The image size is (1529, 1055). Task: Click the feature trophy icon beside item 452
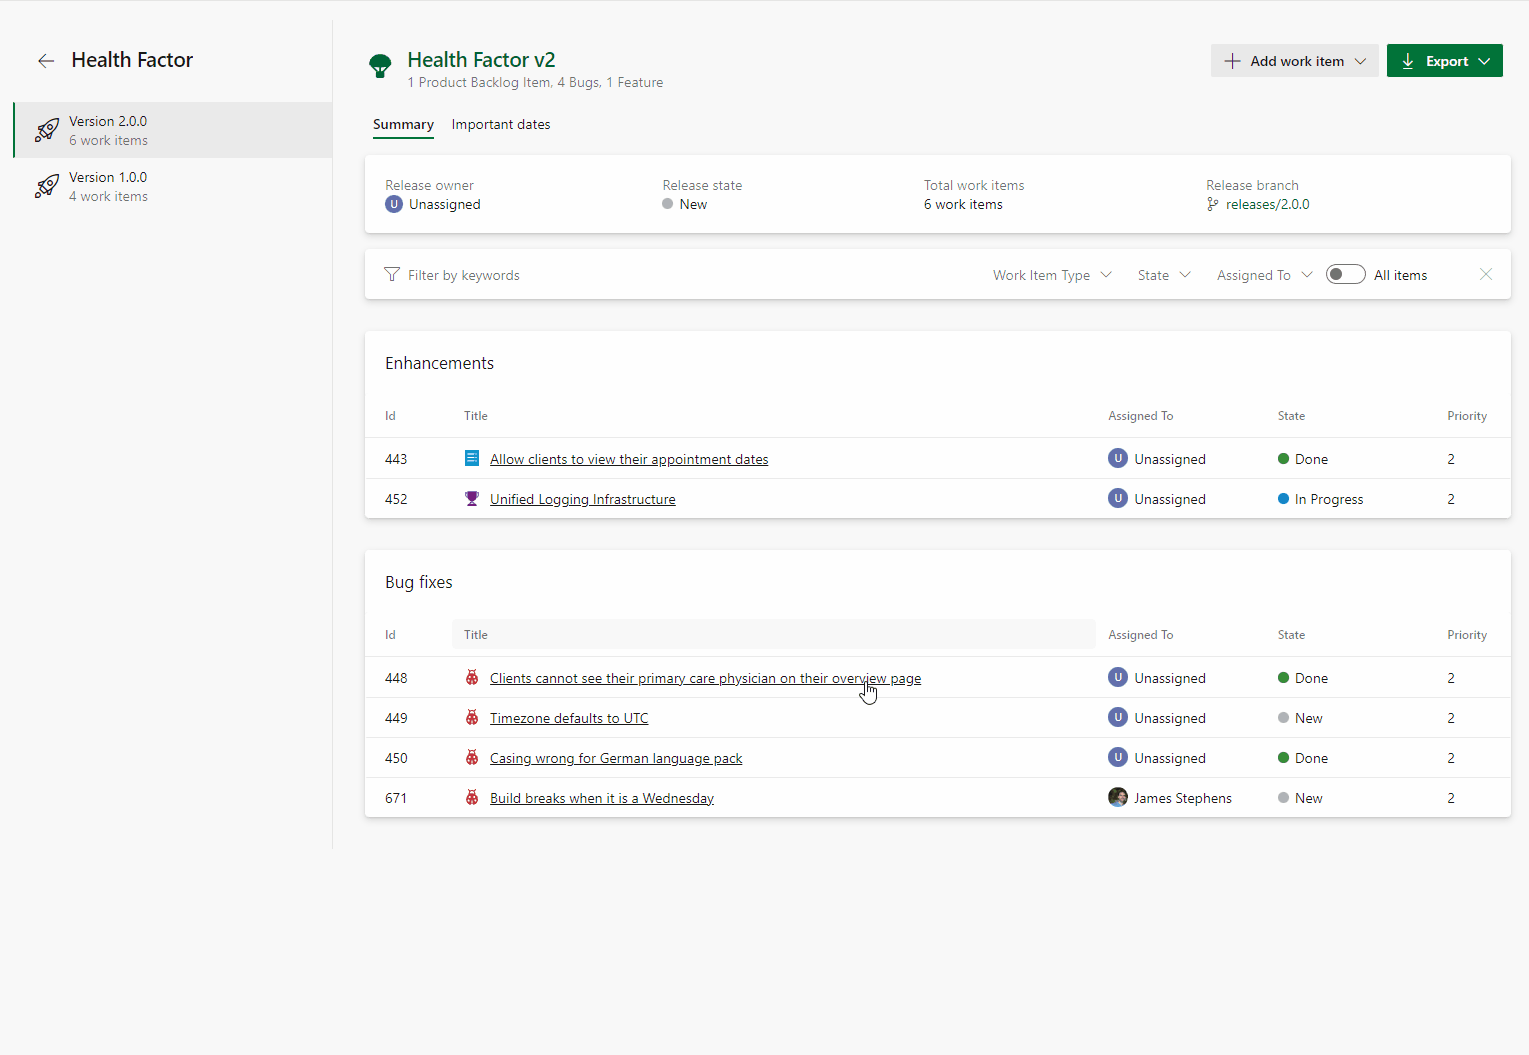(x=471, y=498)
